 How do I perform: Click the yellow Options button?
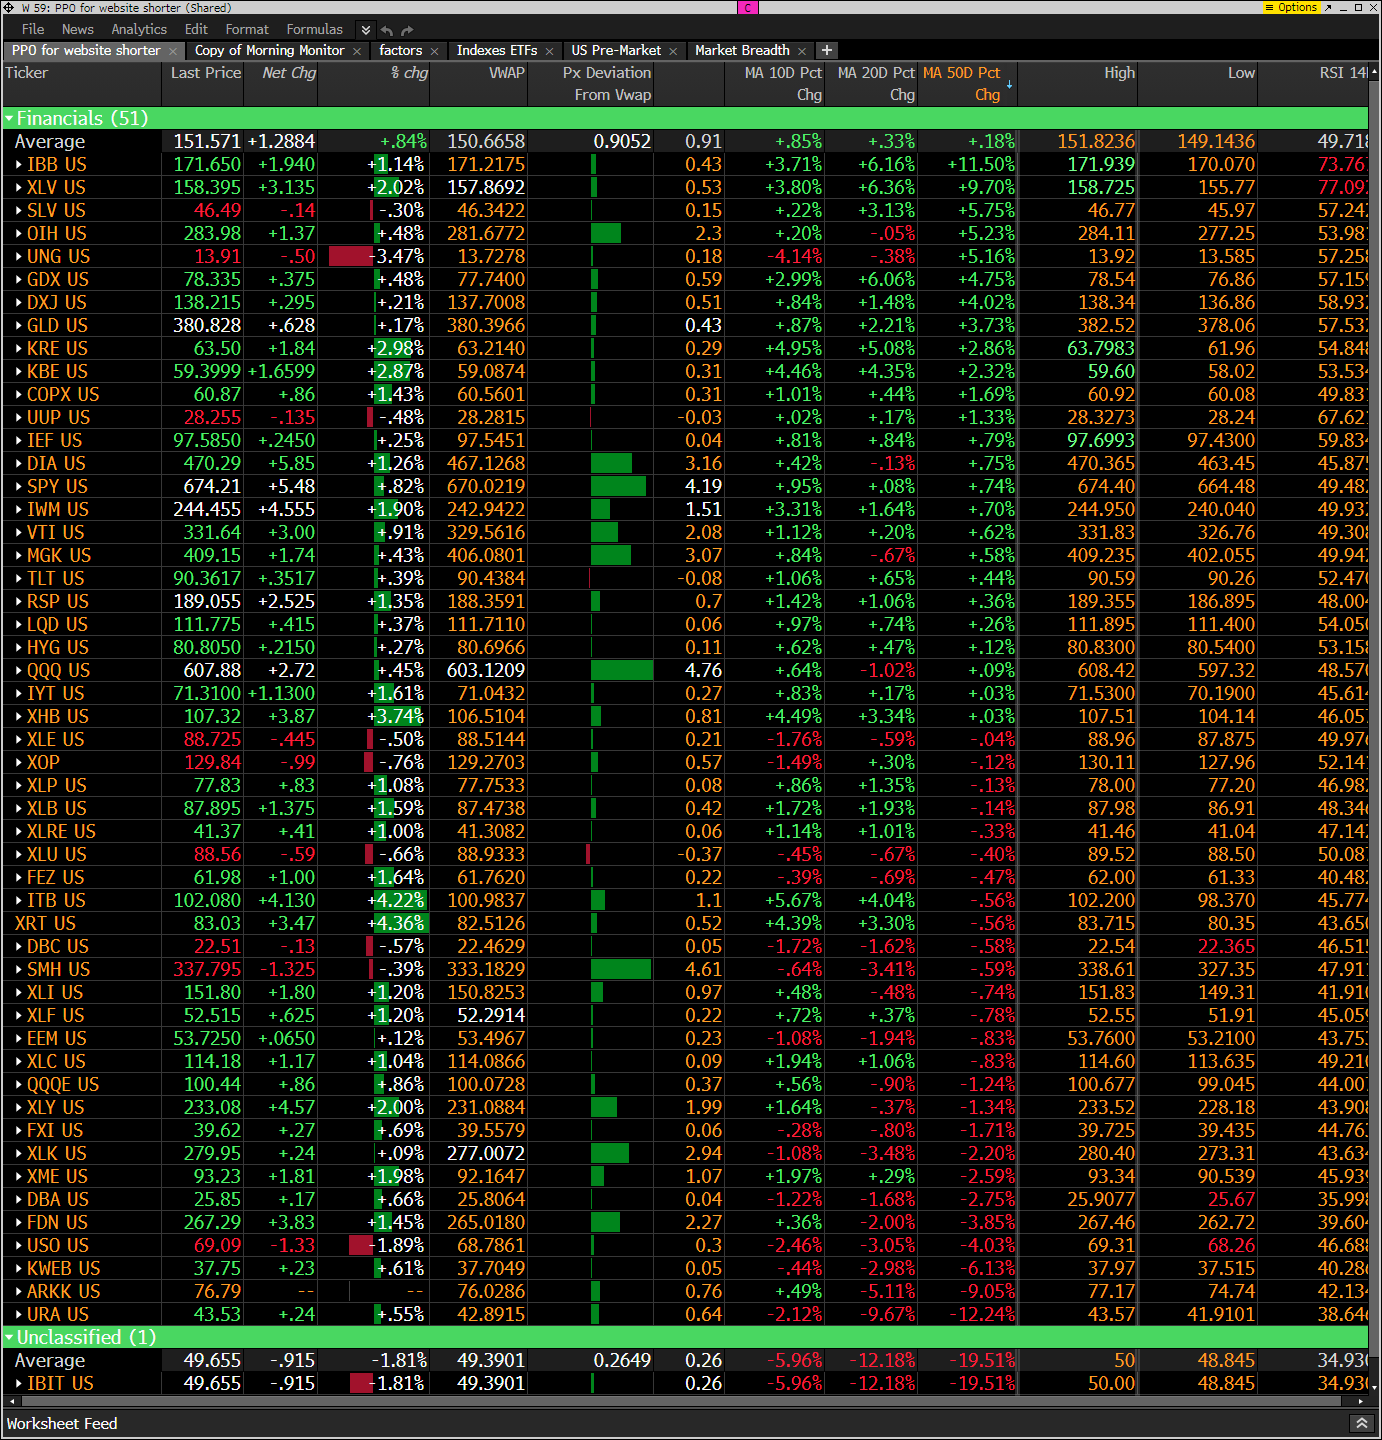pyautogui.click(x=1292, y=7)
